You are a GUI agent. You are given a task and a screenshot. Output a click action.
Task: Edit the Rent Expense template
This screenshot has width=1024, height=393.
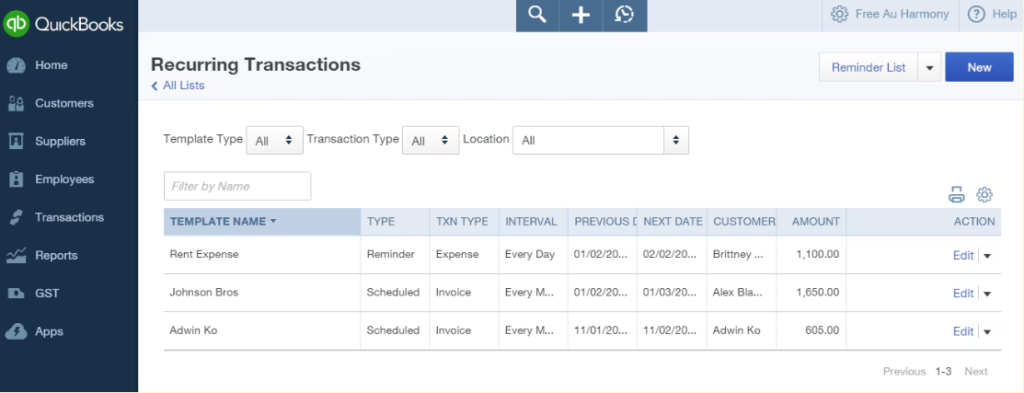pyautogui.click(x=963, y=255)
